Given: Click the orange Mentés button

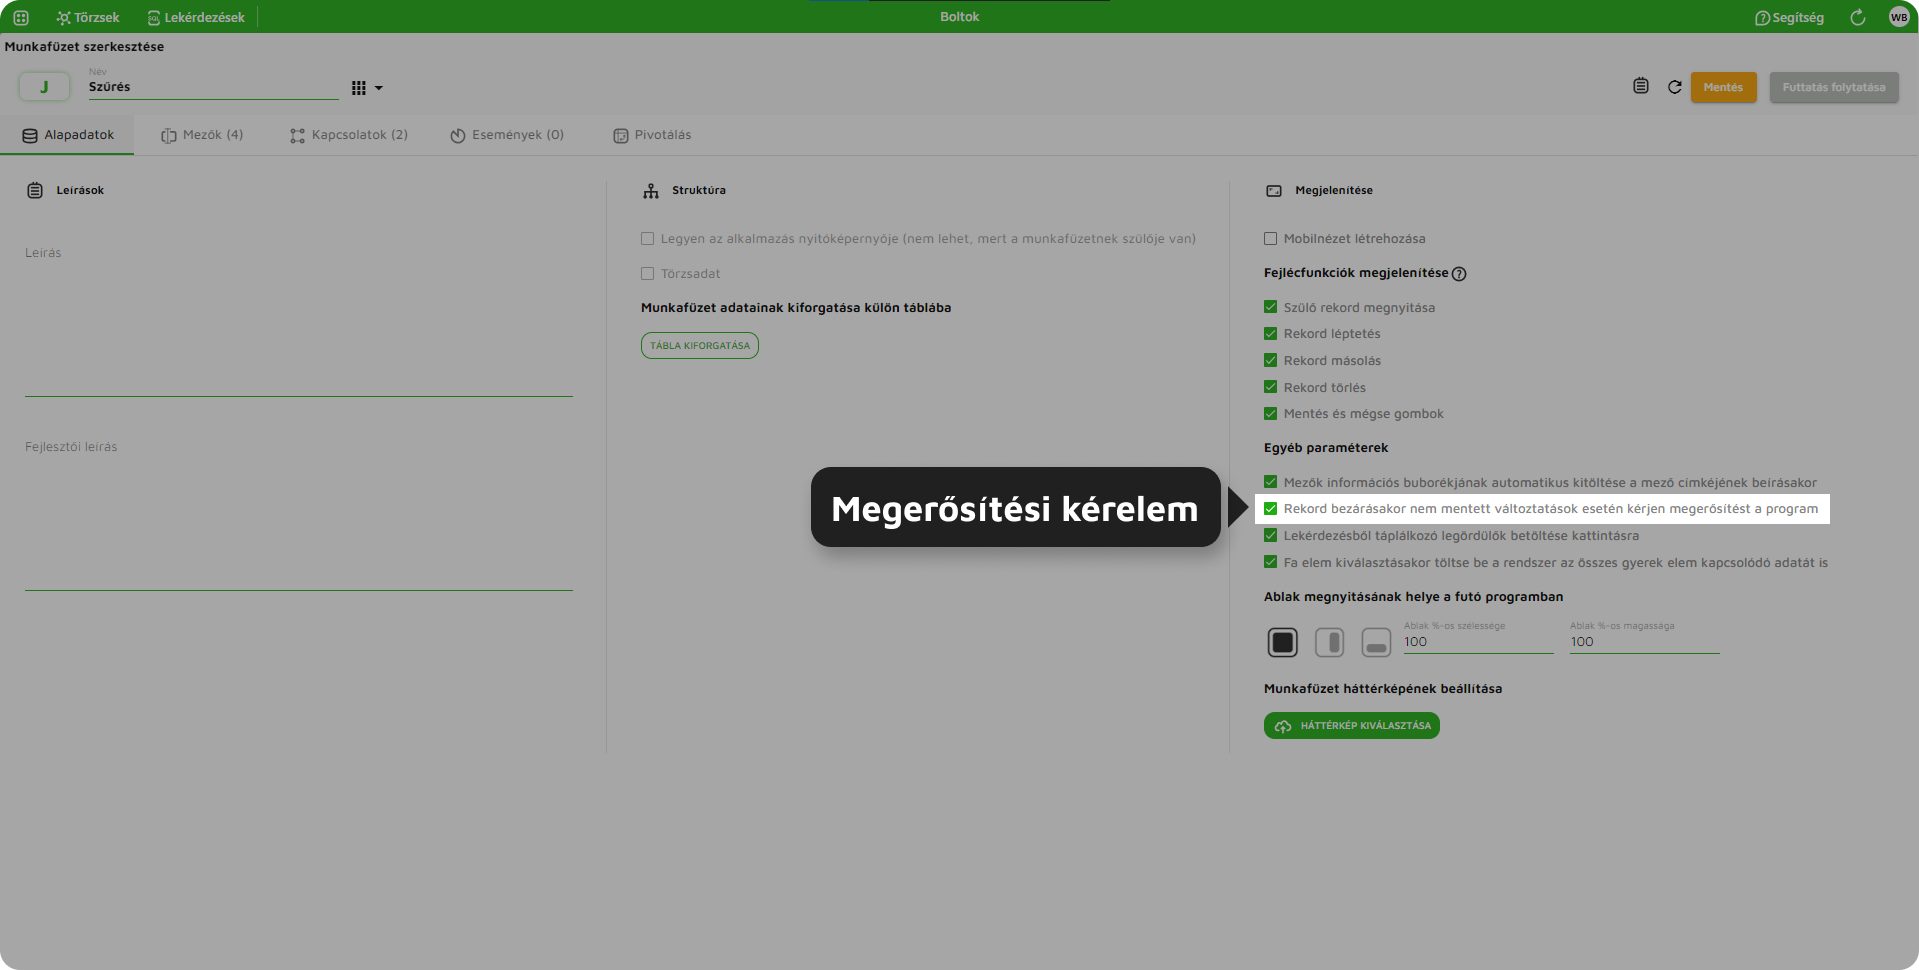Looking at the screenshot, I should tap(1723, 87).
